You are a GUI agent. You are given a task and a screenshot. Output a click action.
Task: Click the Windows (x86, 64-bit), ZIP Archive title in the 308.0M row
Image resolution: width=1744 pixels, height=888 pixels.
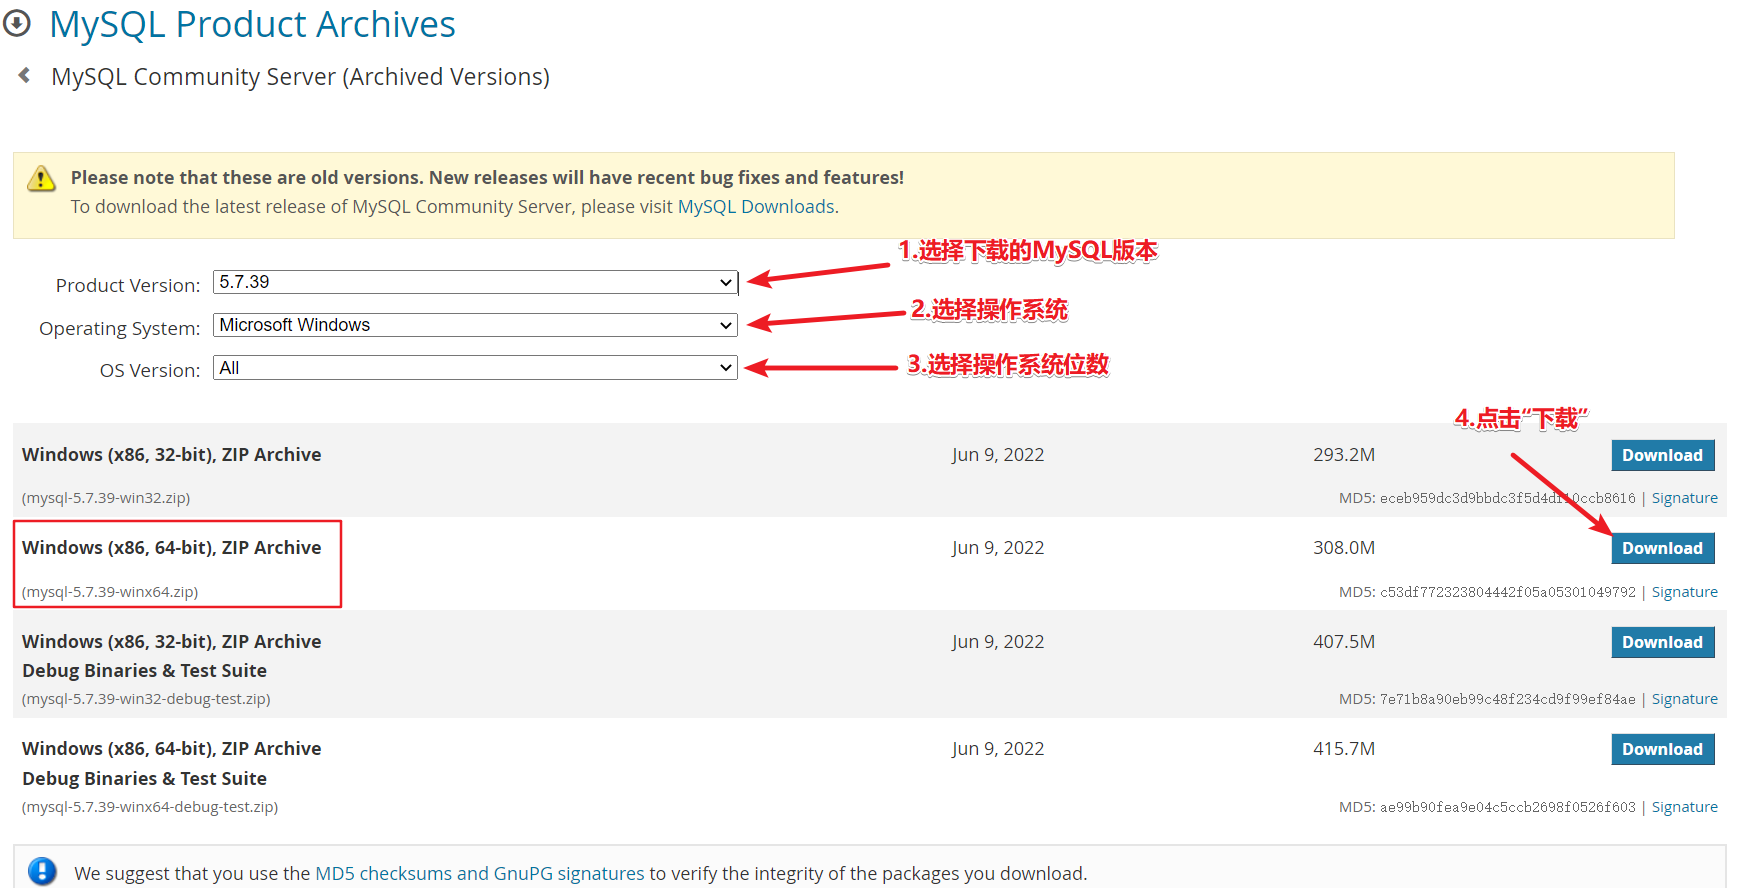pyautogui.click(x=172, y=548)
